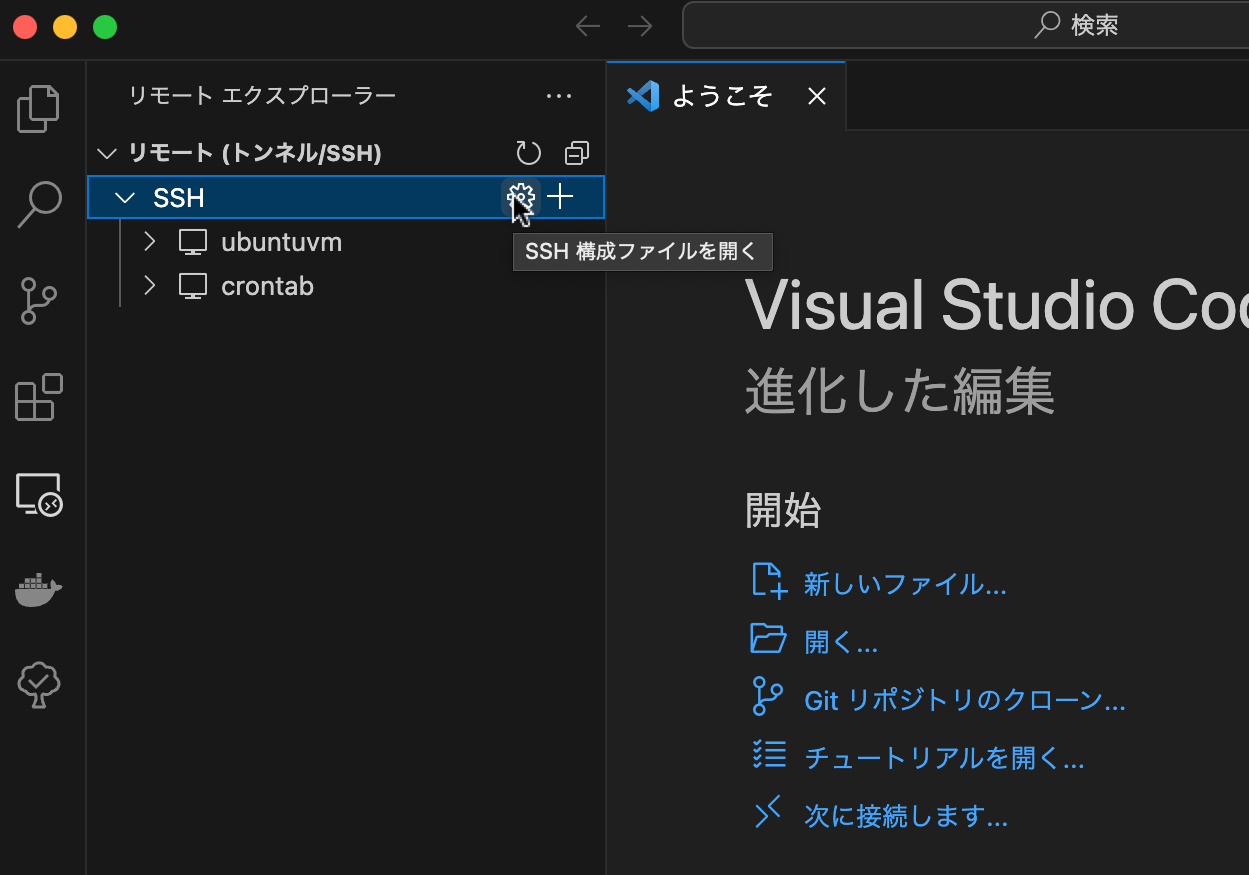The height and width of the screenshot is (875, 1249).
Task: Select the Remote Explorer icon
Action: click(38, 494)
